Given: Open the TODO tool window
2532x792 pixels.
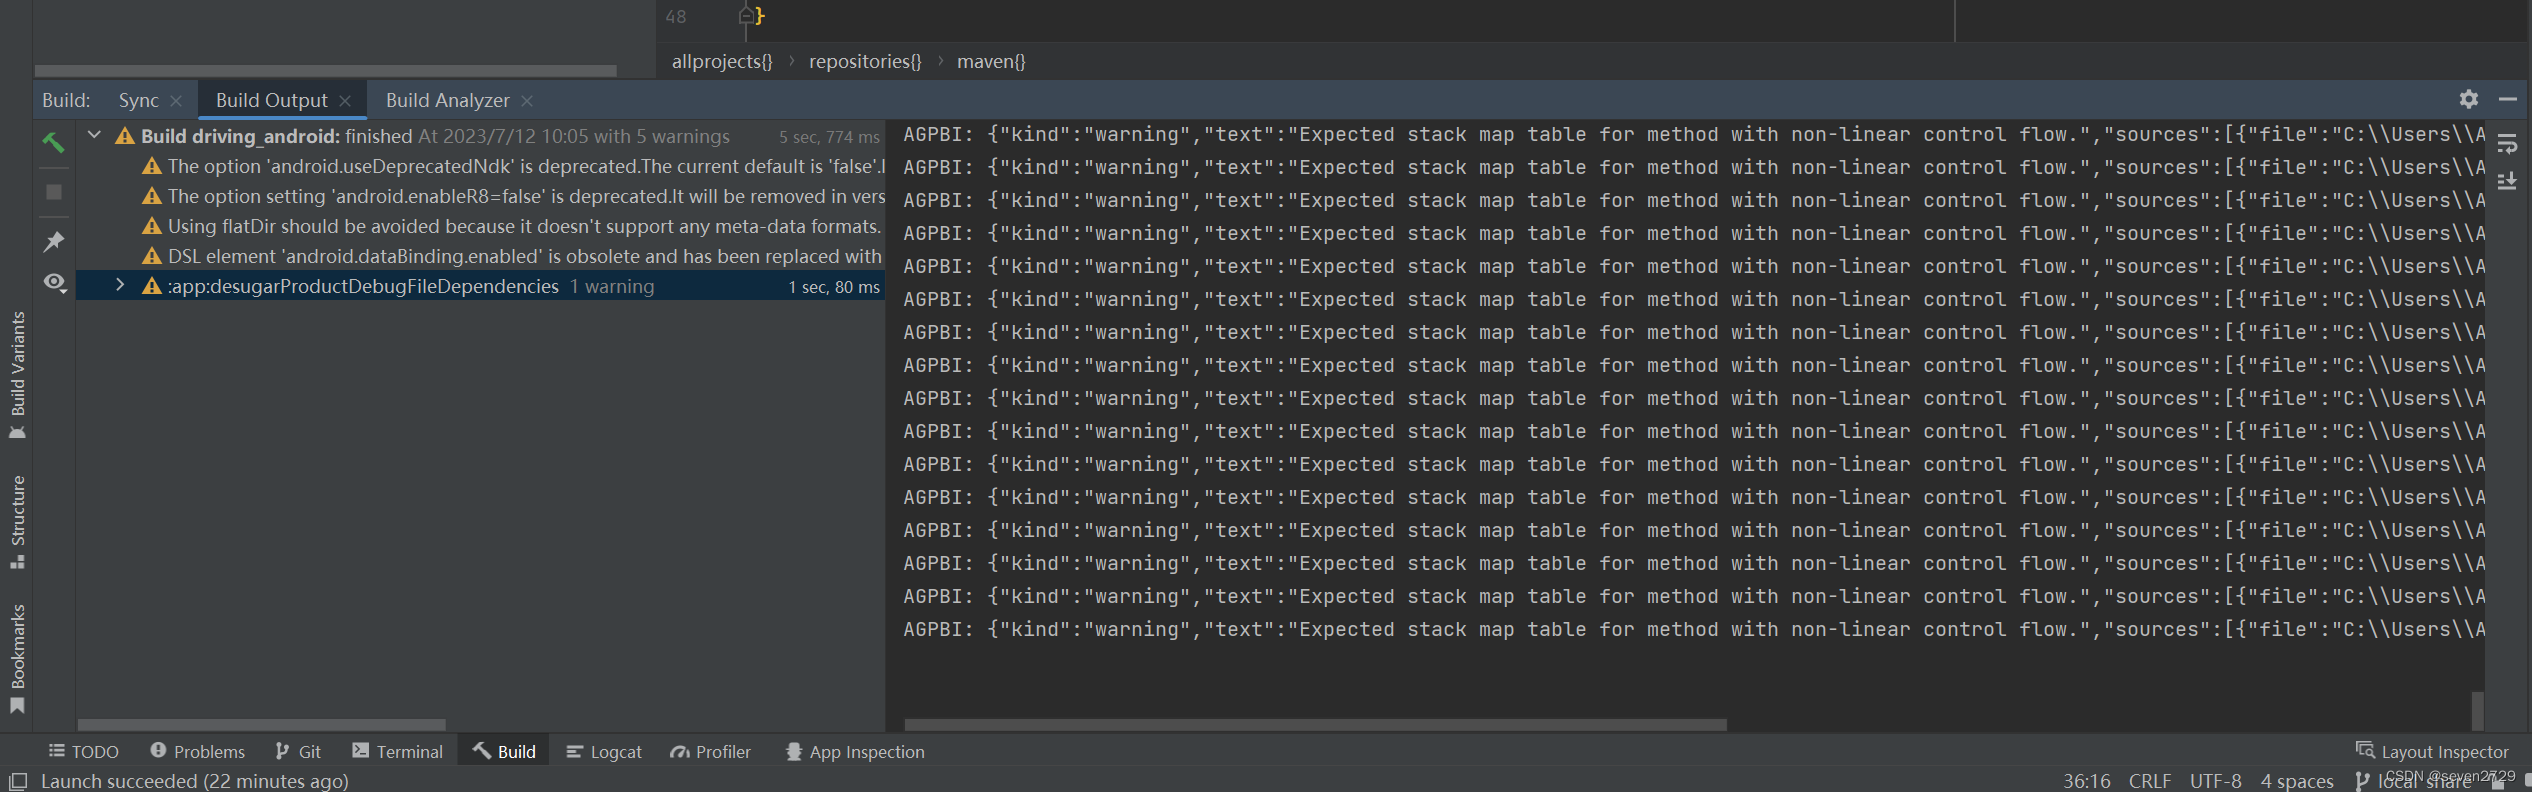Looking at the screenshot, I should point(84,751).
